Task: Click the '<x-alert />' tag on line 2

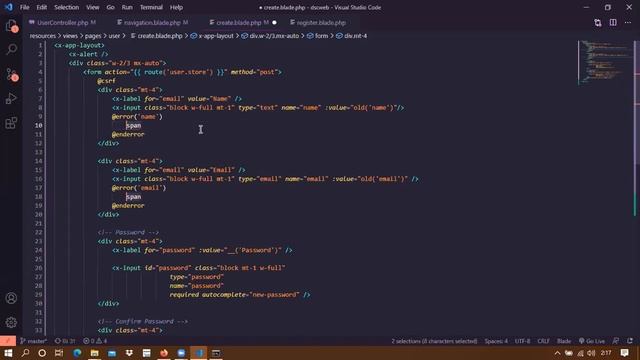Action: (89, 54)
